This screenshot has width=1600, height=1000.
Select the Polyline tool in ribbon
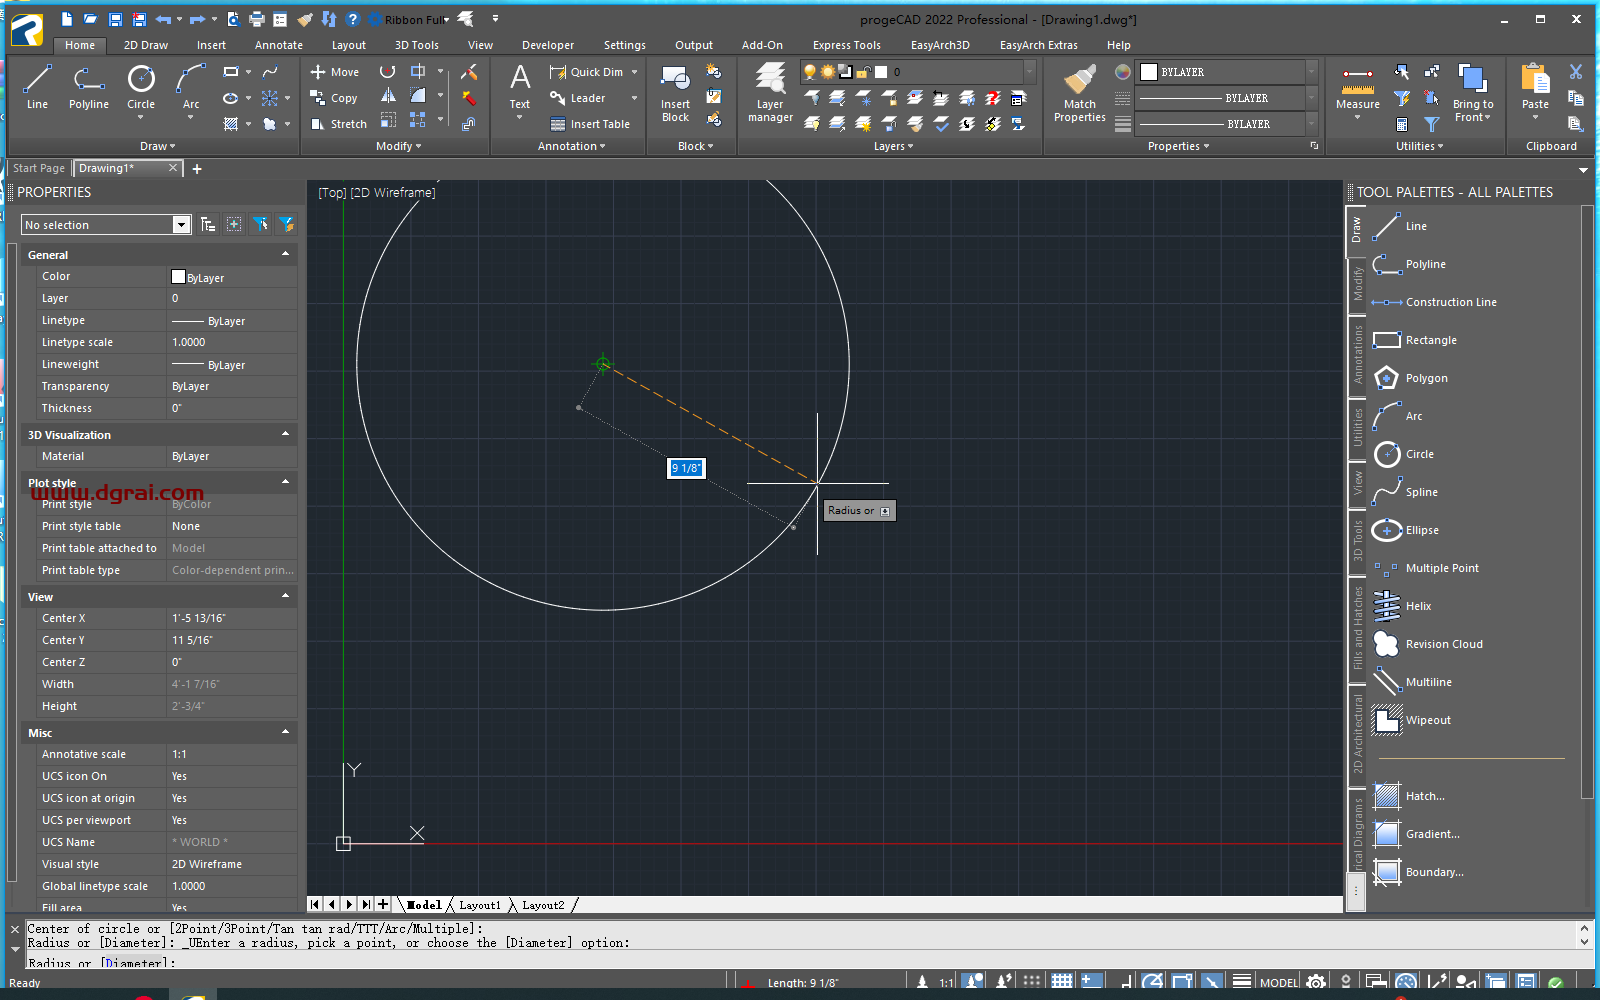88,88
